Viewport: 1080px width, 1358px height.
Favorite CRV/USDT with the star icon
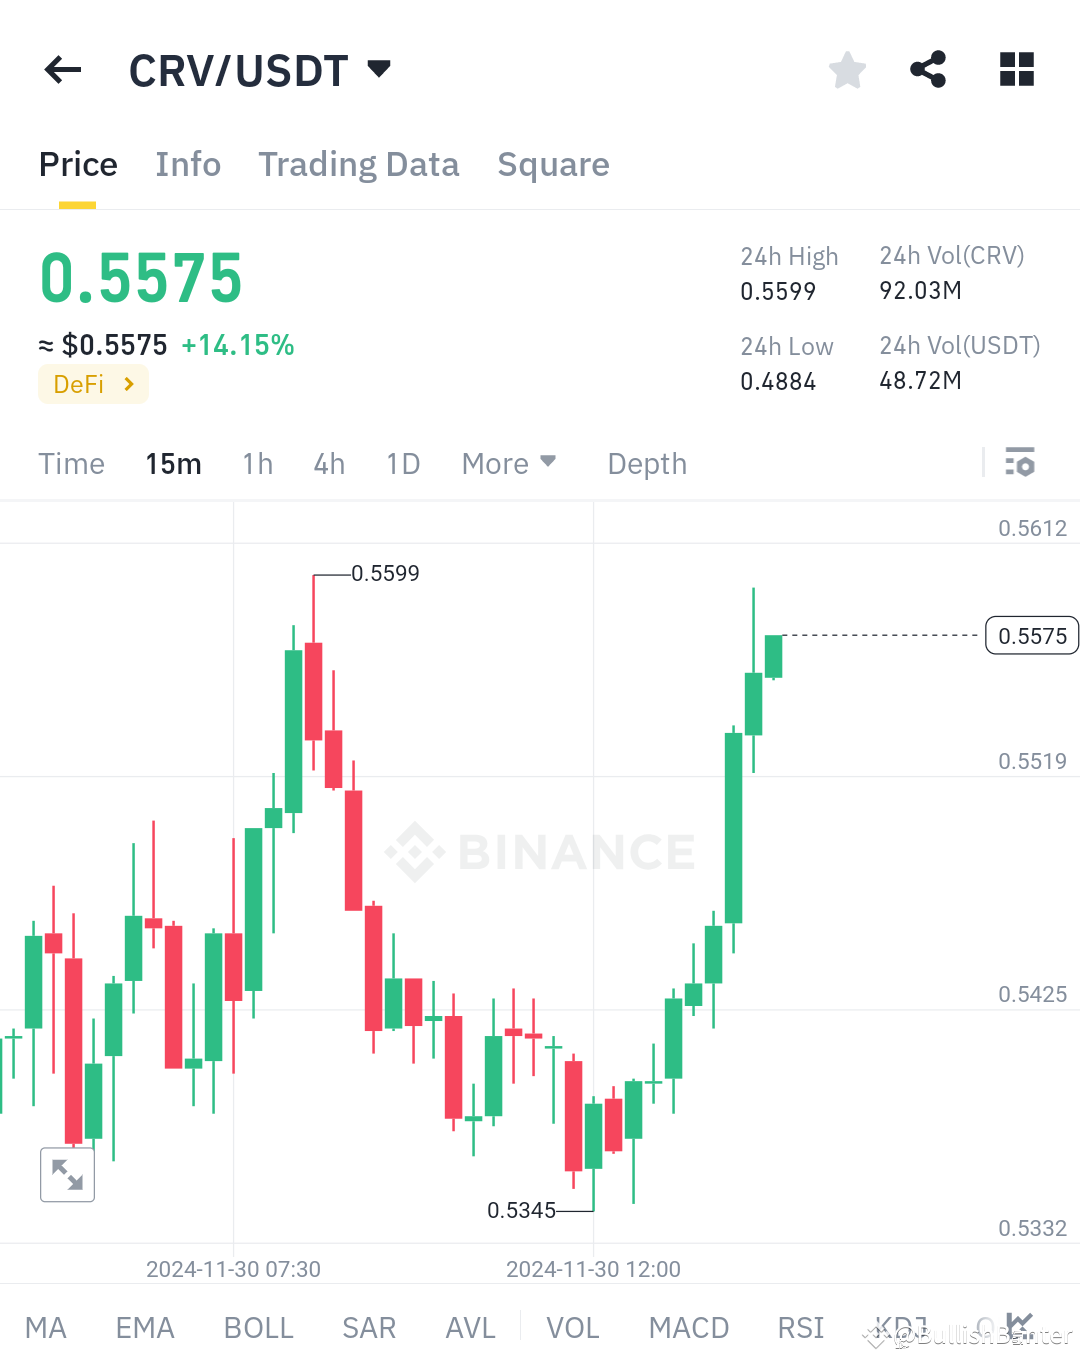[x=847, y=69]
